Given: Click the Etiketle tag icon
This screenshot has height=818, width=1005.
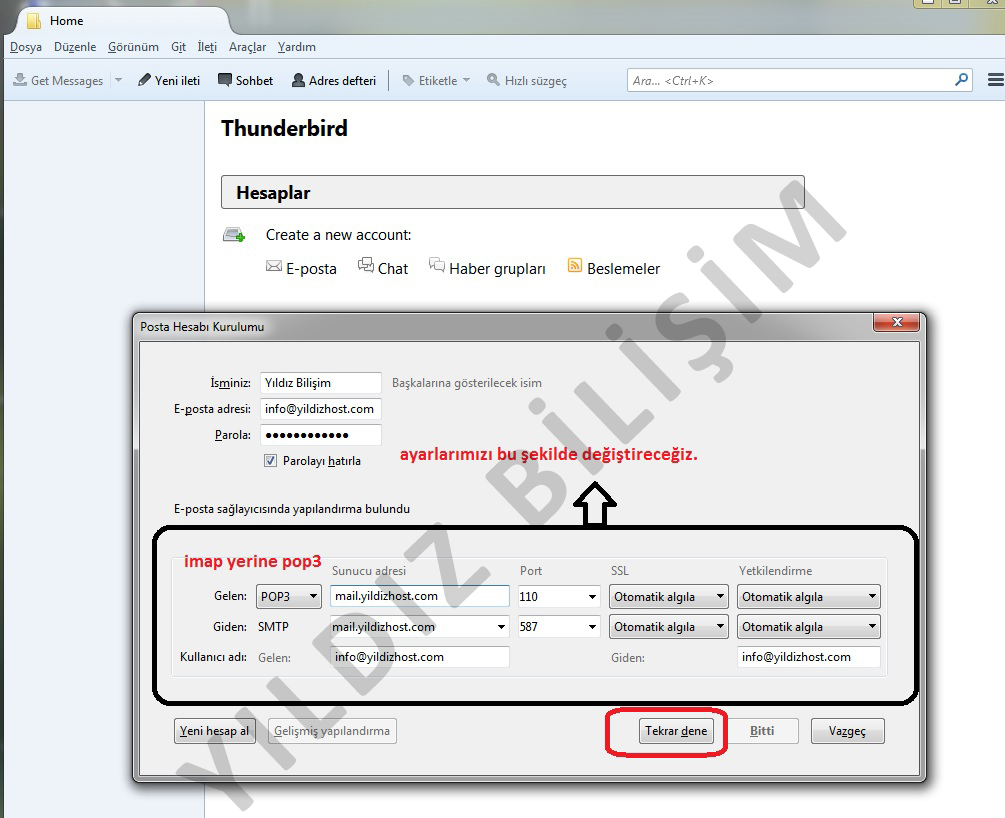Looking at the screenshot, I should pos(408,80).
